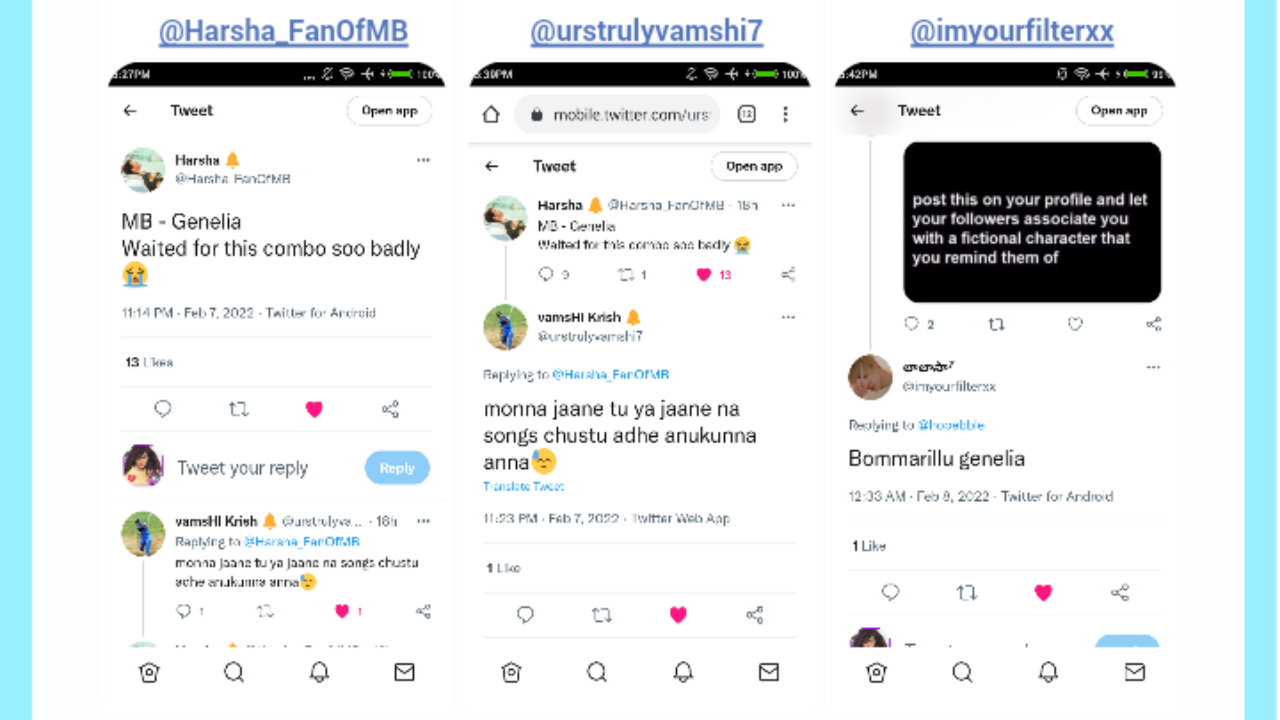
Task: Go back from Harsha's tweet with arrow
Action: pyautogui.click(x=130, y=111)
